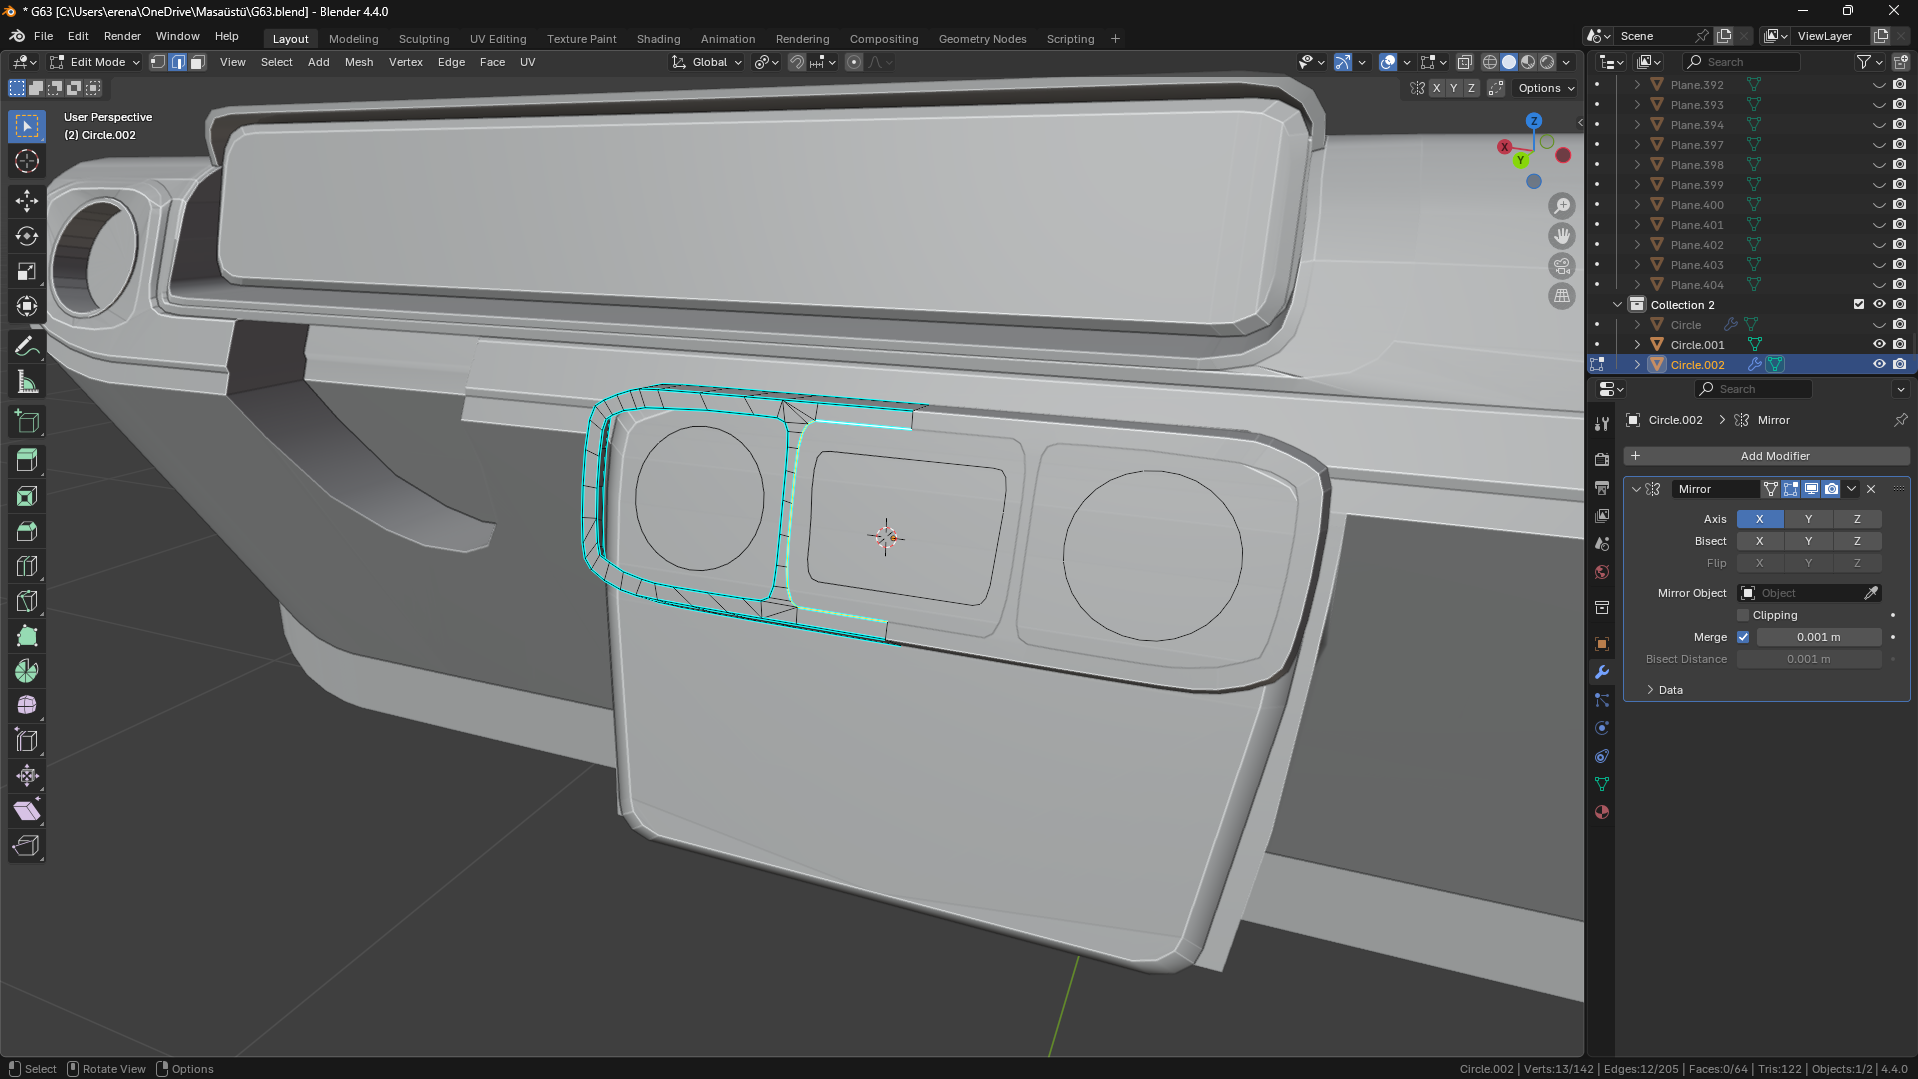The height and width of the screenshot is (1079, 1918).
Task: Select the Transform tool
Action: pos(27,306)
